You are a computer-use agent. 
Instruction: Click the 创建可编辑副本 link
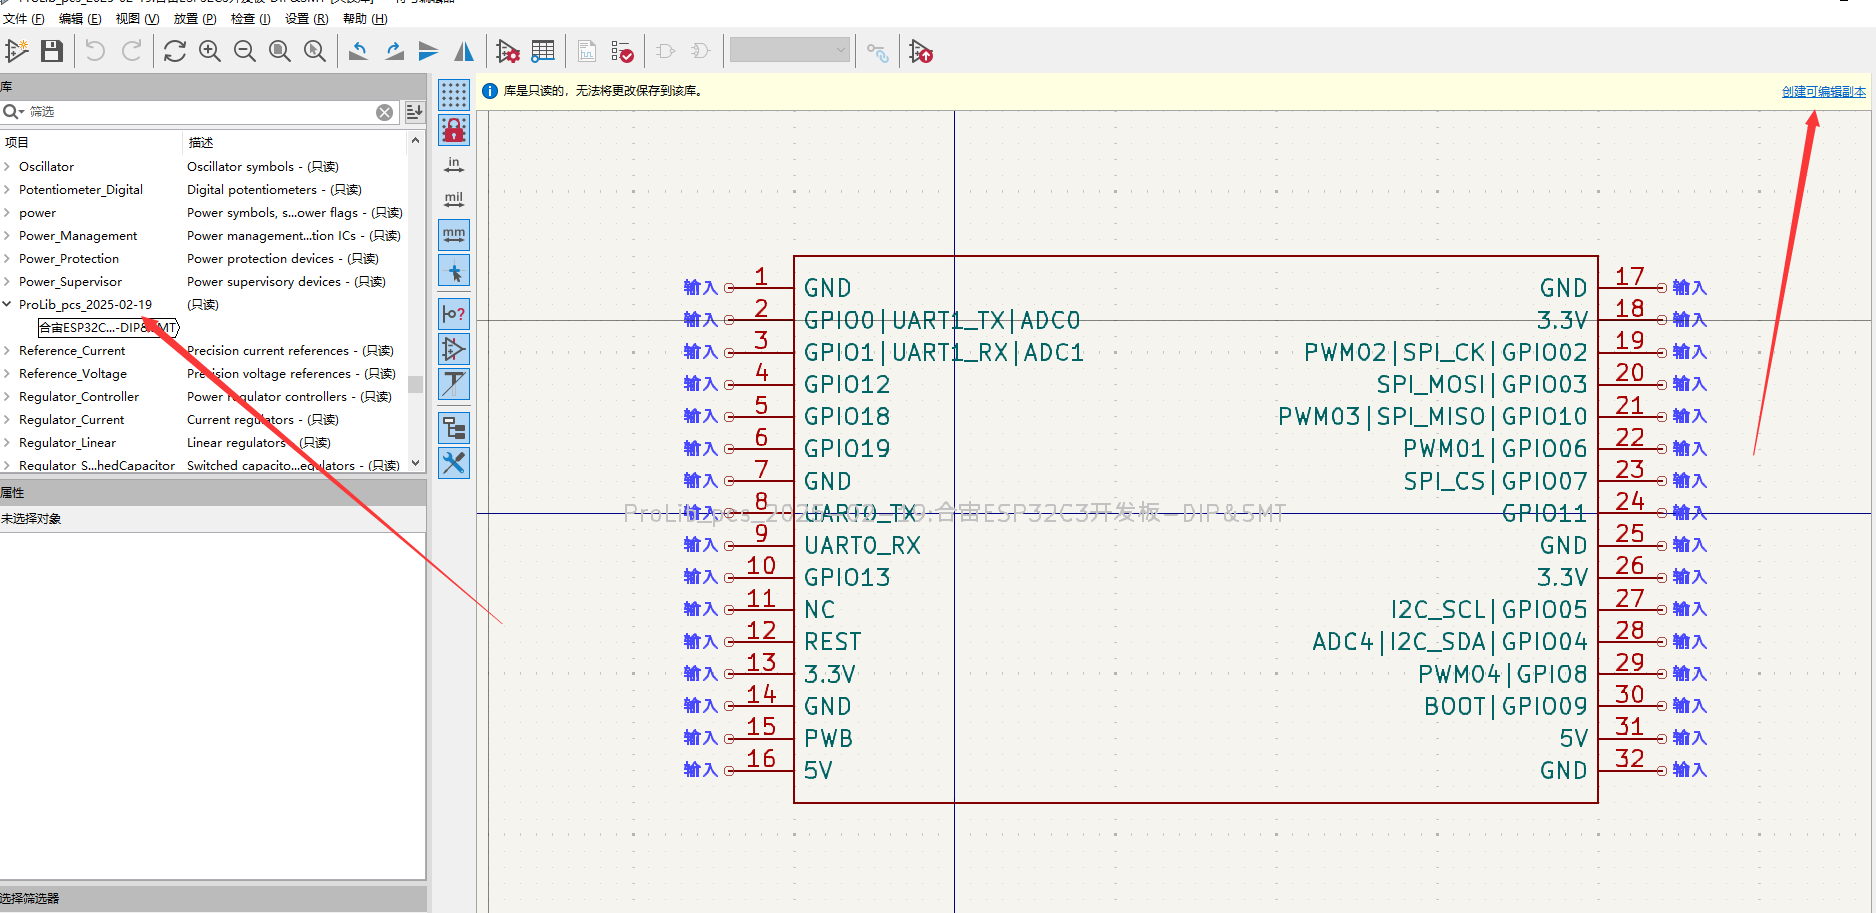[x=1823, y=92]
